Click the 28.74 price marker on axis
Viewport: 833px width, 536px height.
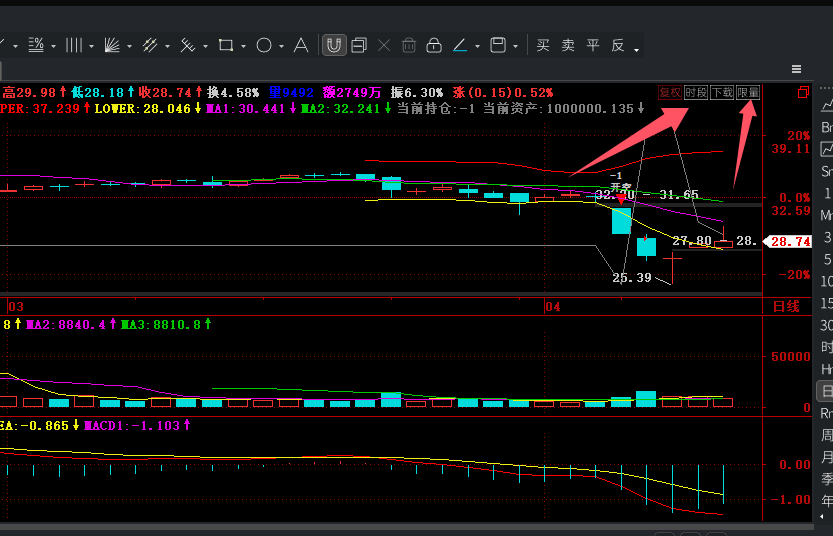(787, 242)
